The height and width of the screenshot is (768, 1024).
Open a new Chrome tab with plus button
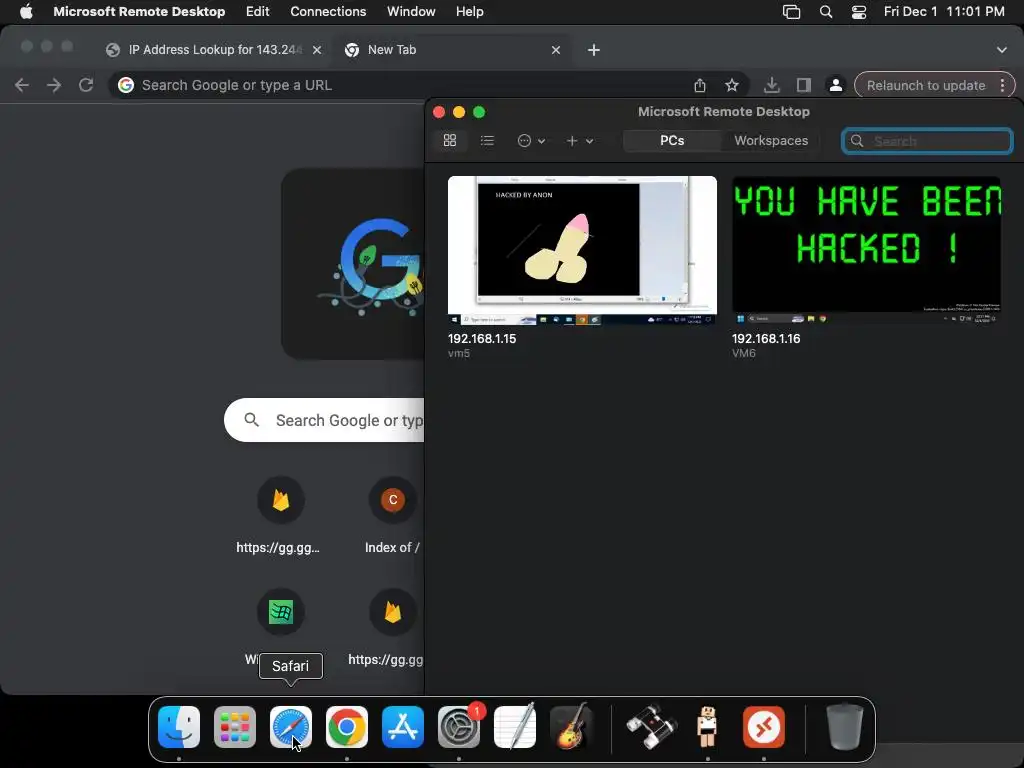594,50
